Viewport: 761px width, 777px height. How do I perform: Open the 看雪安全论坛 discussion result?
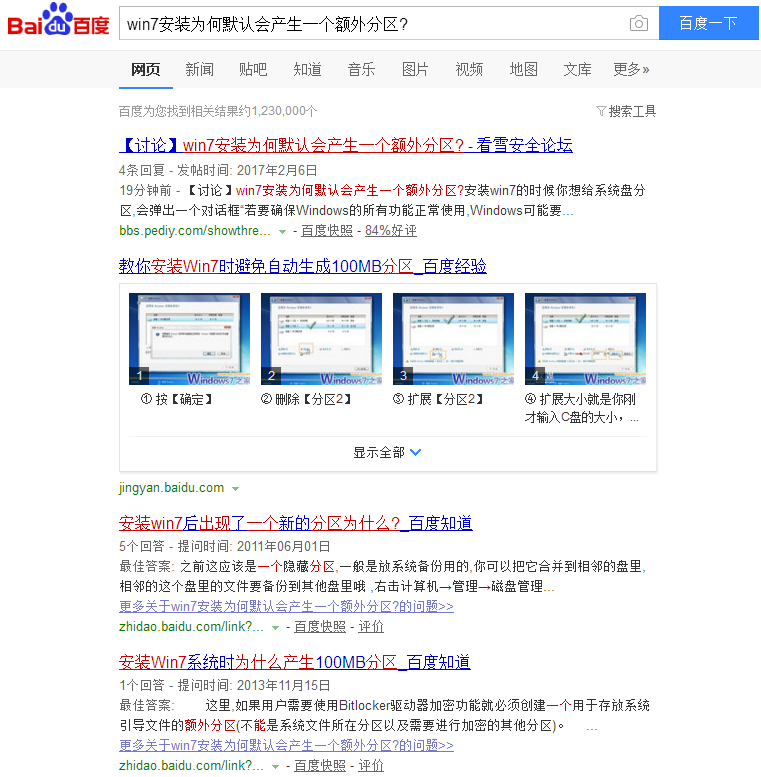(x=346, y=145)
